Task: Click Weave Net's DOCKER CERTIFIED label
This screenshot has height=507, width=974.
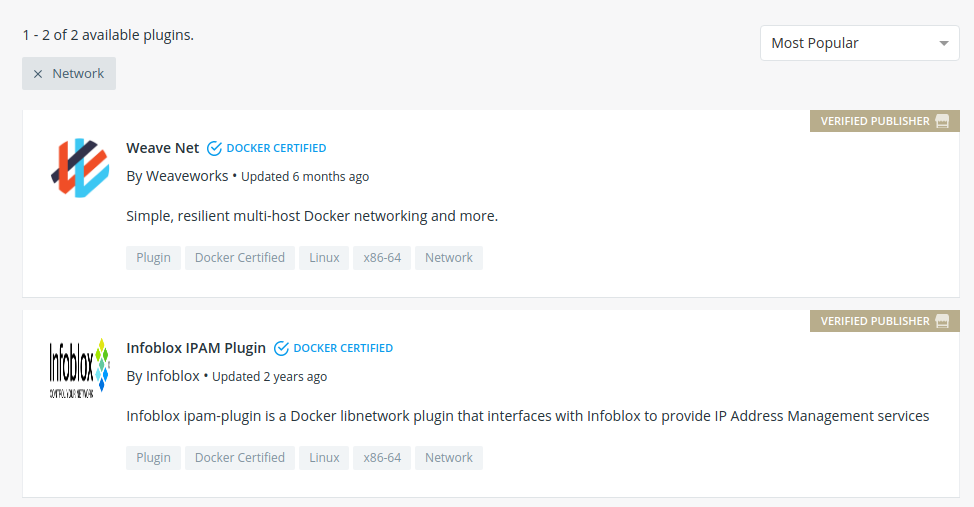Action: (276, 148)
